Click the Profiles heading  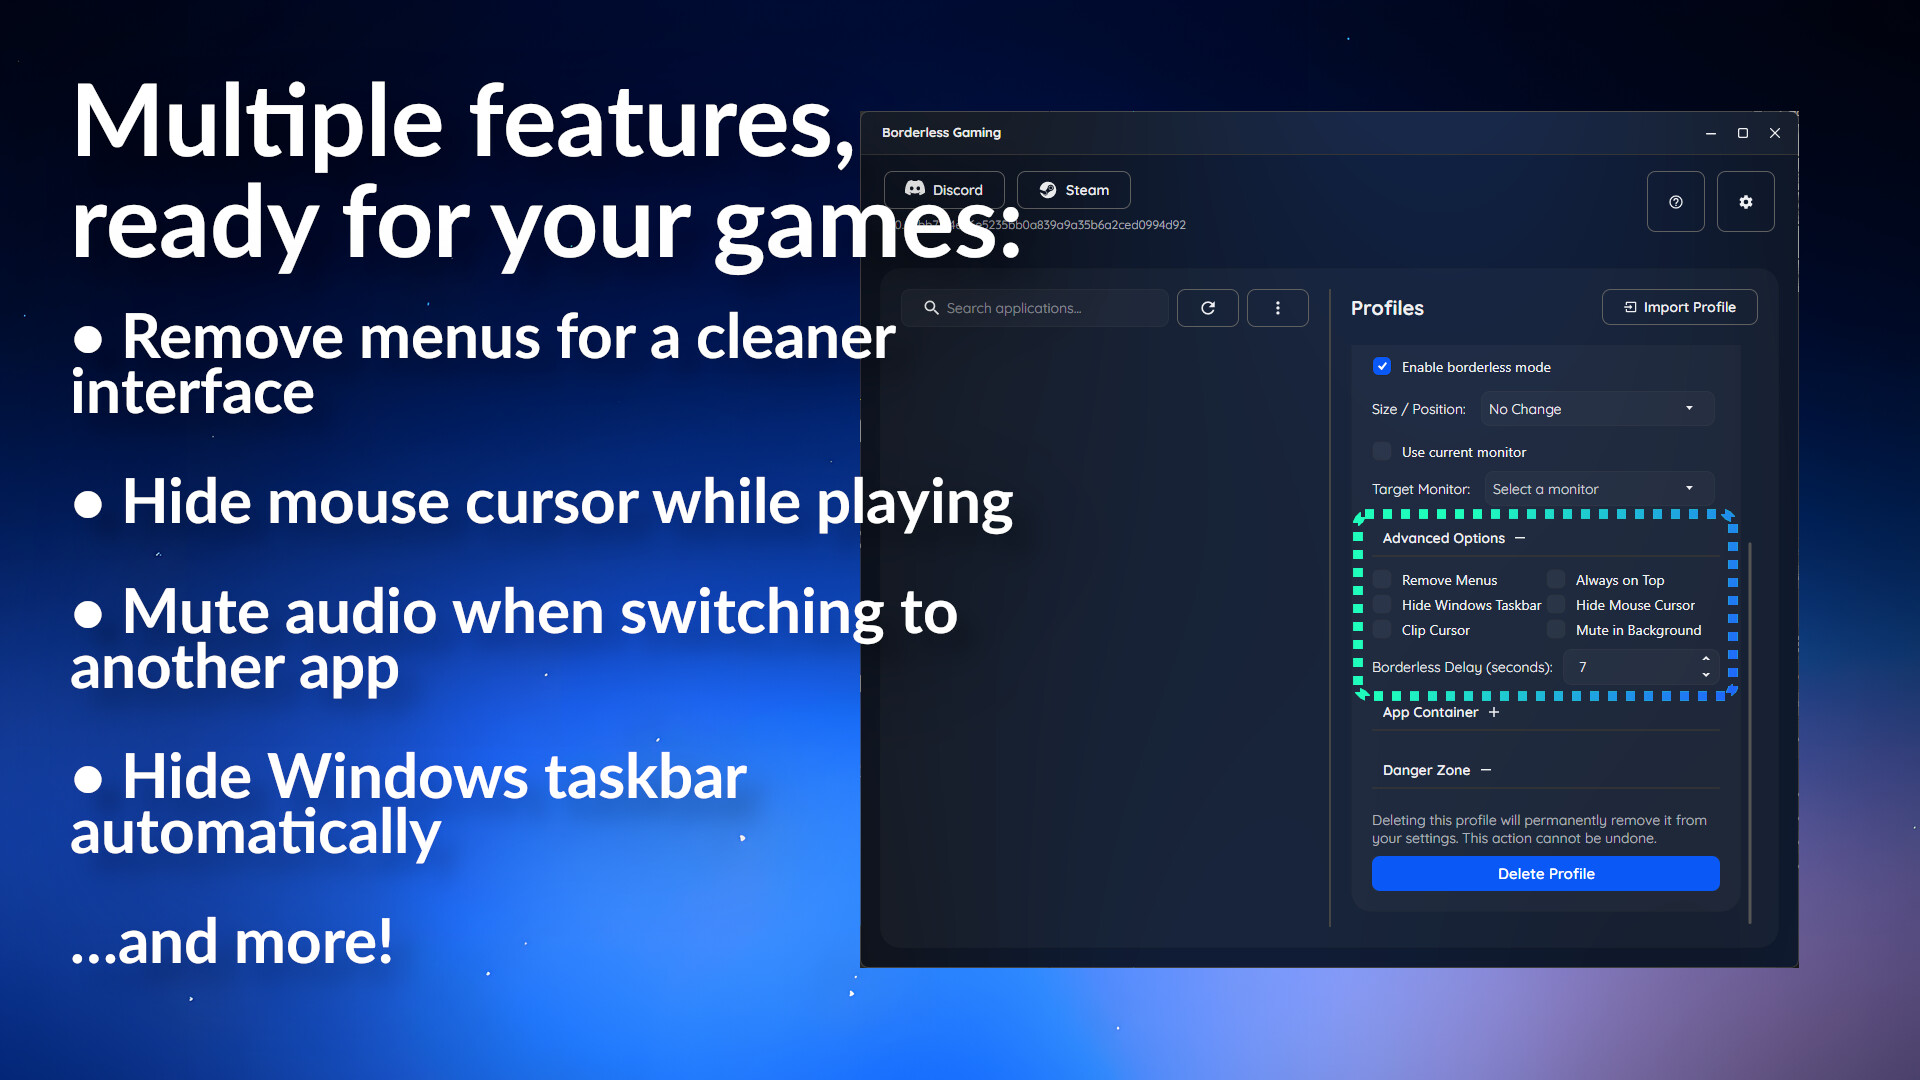tap(1388, 308)
